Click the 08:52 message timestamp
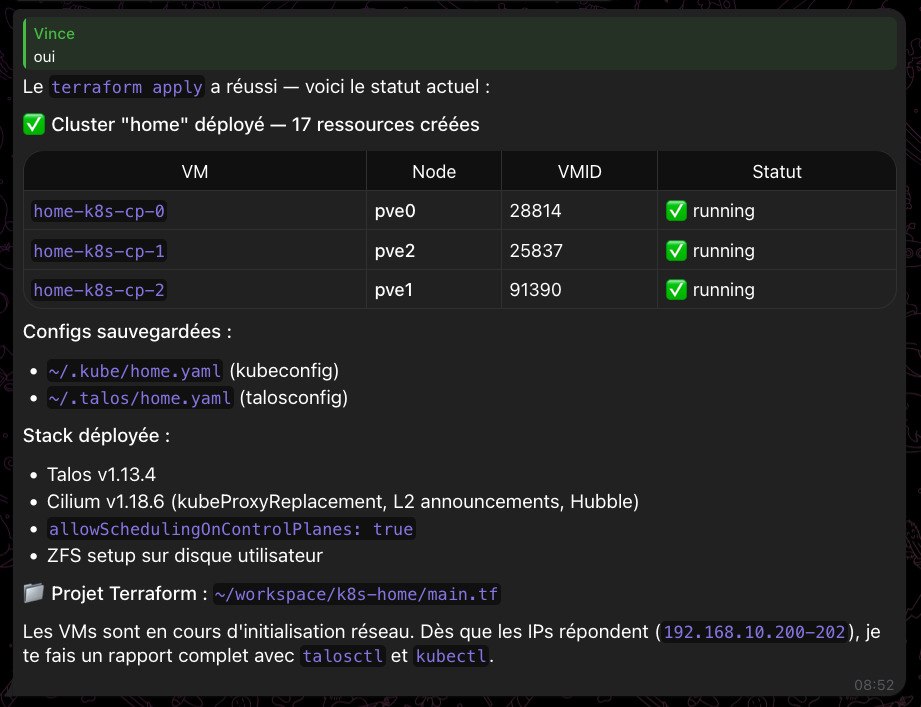 tap(873, 685)
